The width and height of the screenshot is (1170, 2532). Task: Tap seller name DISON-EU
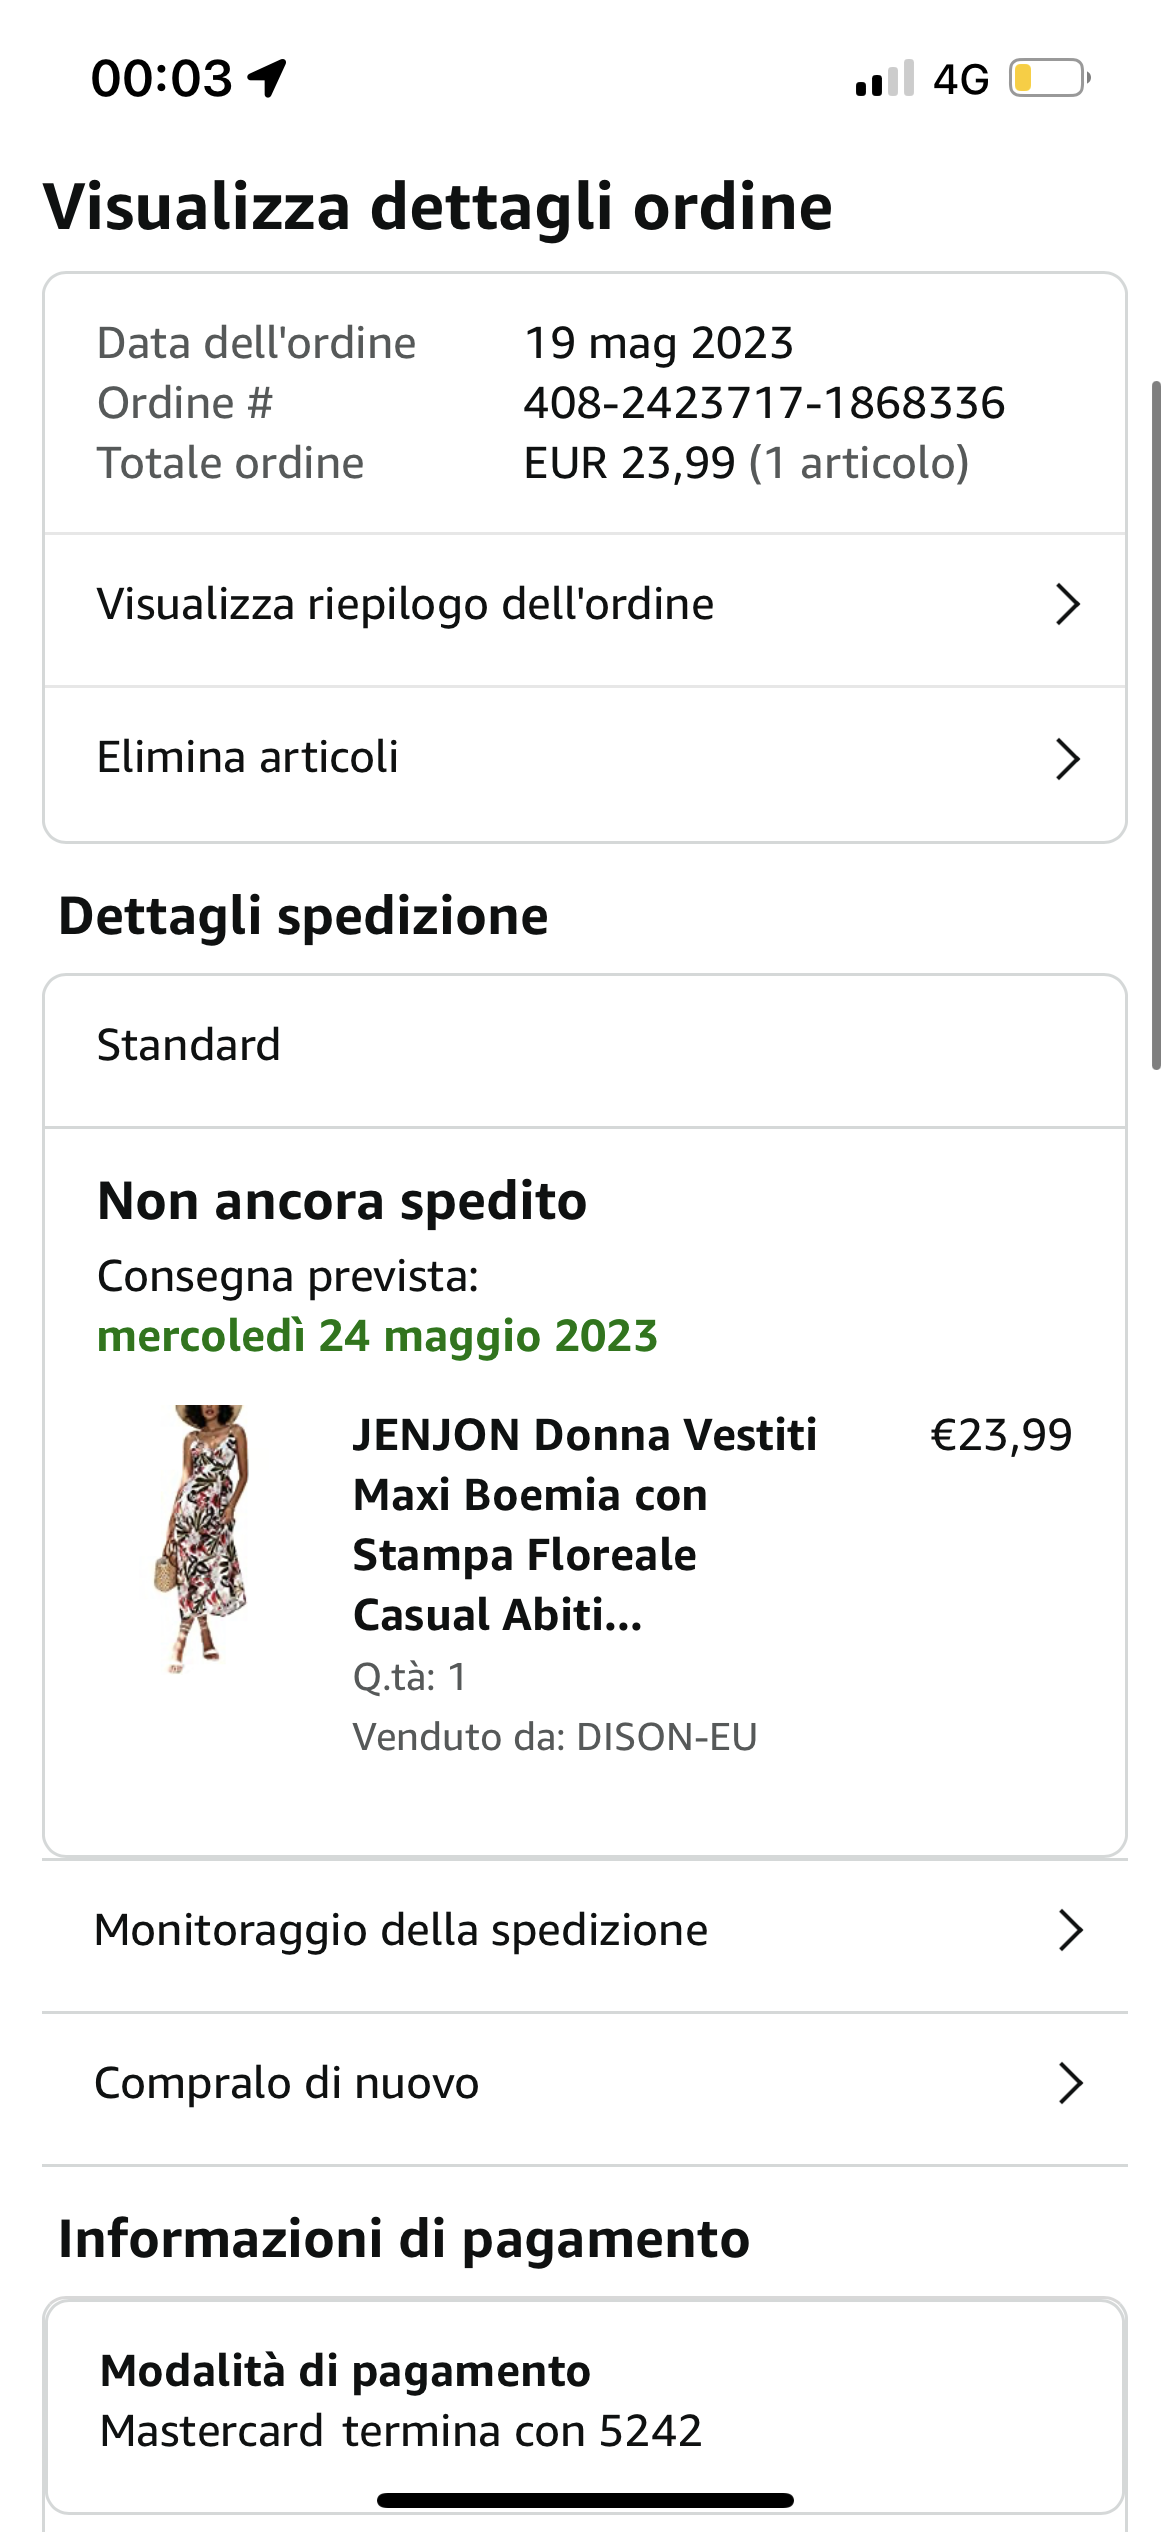[x=667, y=1737]
